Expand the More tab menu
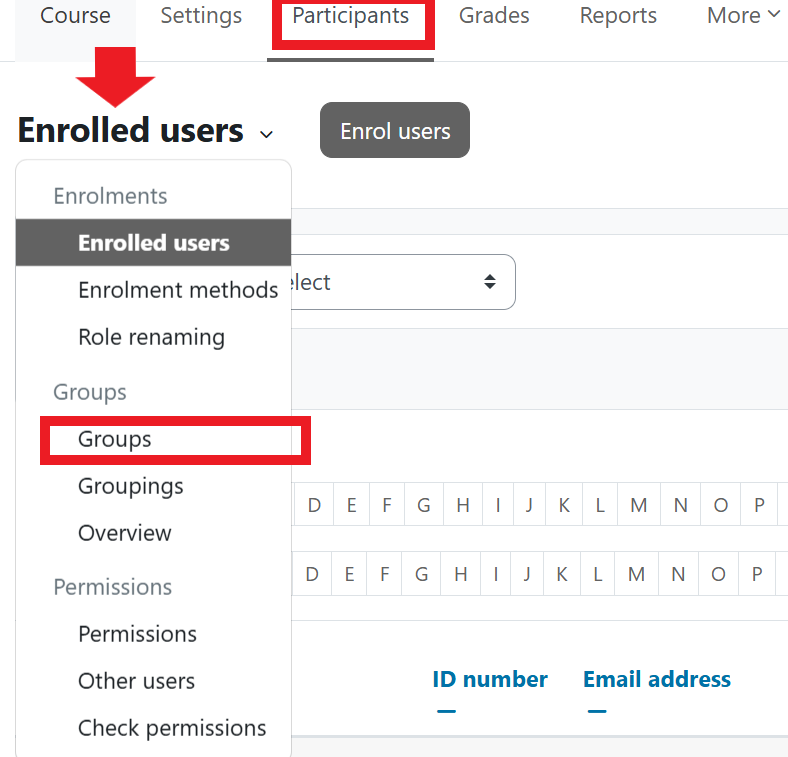This screenshot has width=788, height=757. (743, 16)
